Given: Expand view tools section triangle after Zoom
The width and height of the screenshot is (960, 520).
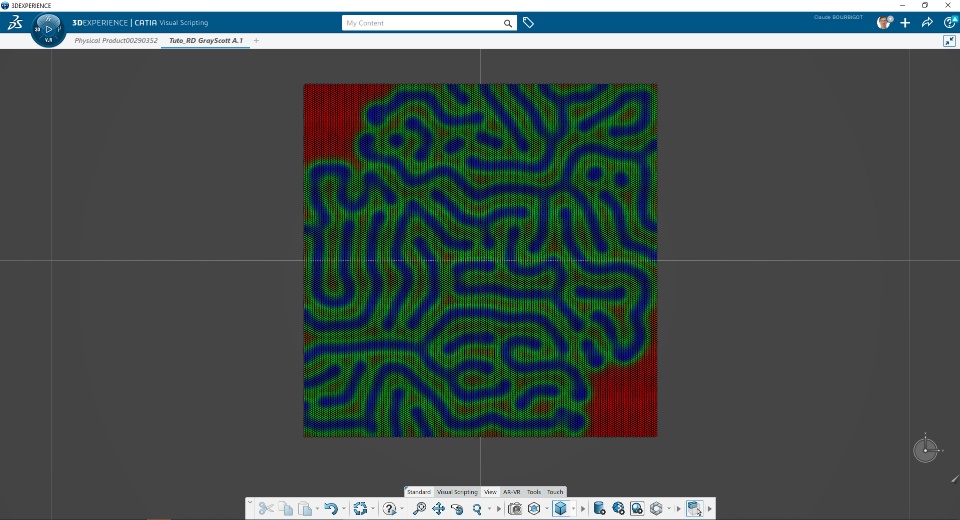Looking at the screenshot, I should pos(498,509).
